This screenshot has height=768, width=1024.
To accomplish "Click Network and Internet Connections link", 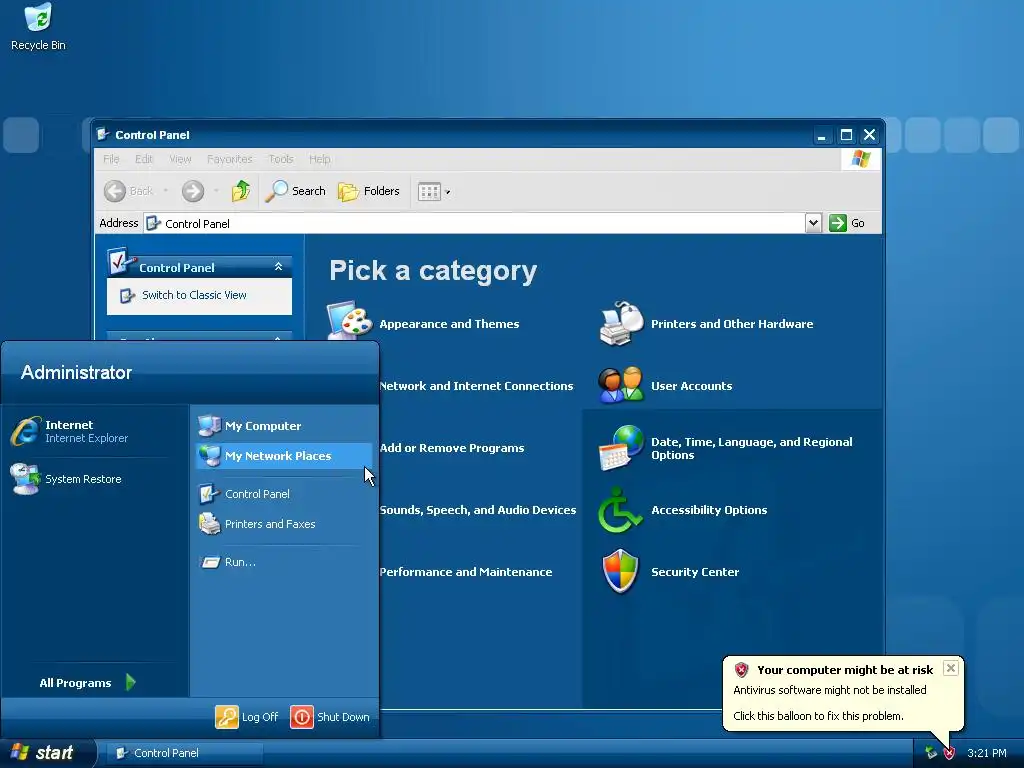I will [476, 386].
